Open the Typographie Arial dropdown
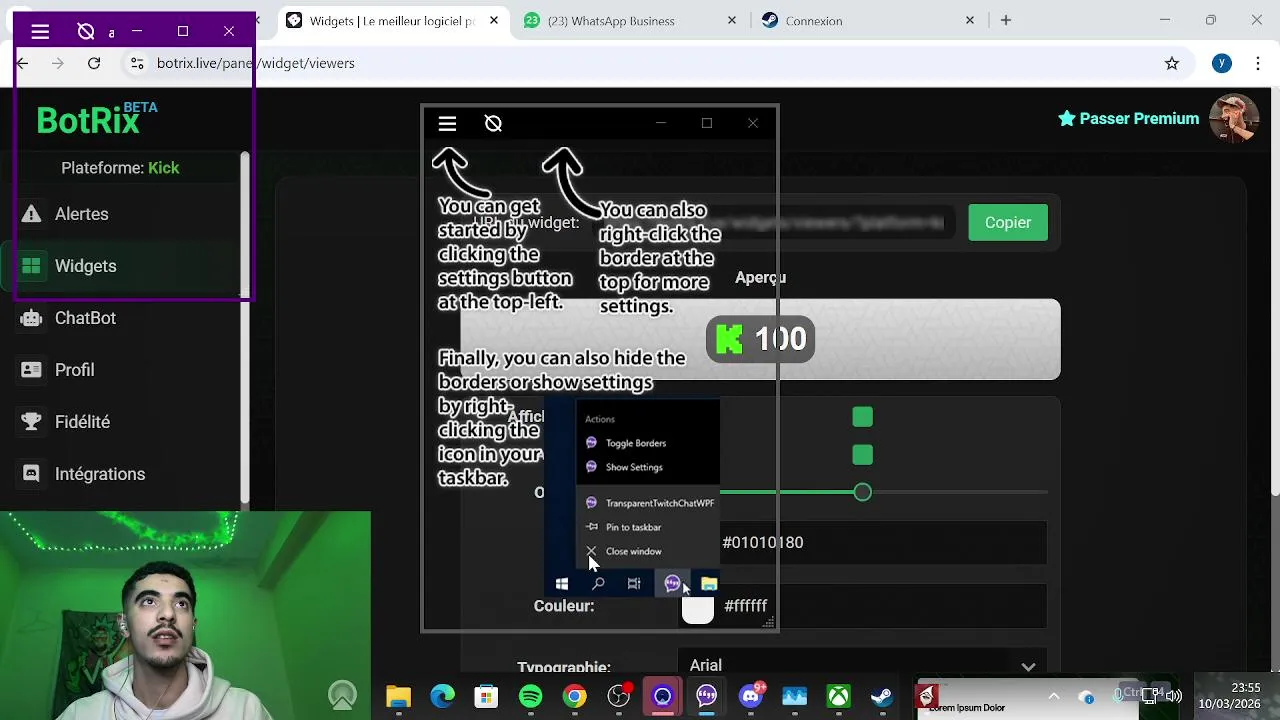 [862, 664]
